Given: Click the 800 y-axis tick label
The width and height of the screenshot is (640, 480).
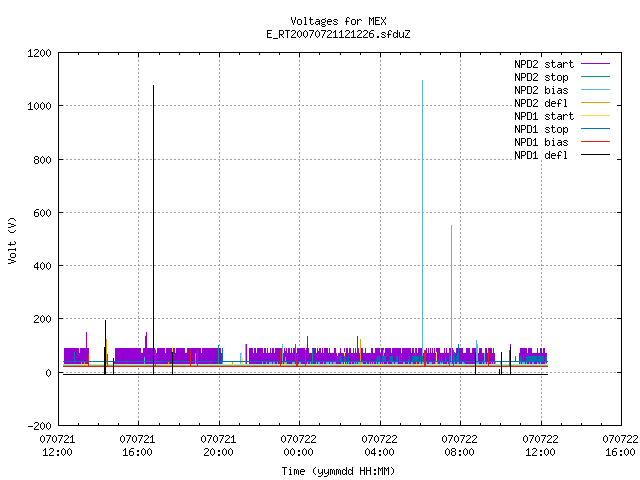Looking at the screenshot, I should tap(42, 160).
